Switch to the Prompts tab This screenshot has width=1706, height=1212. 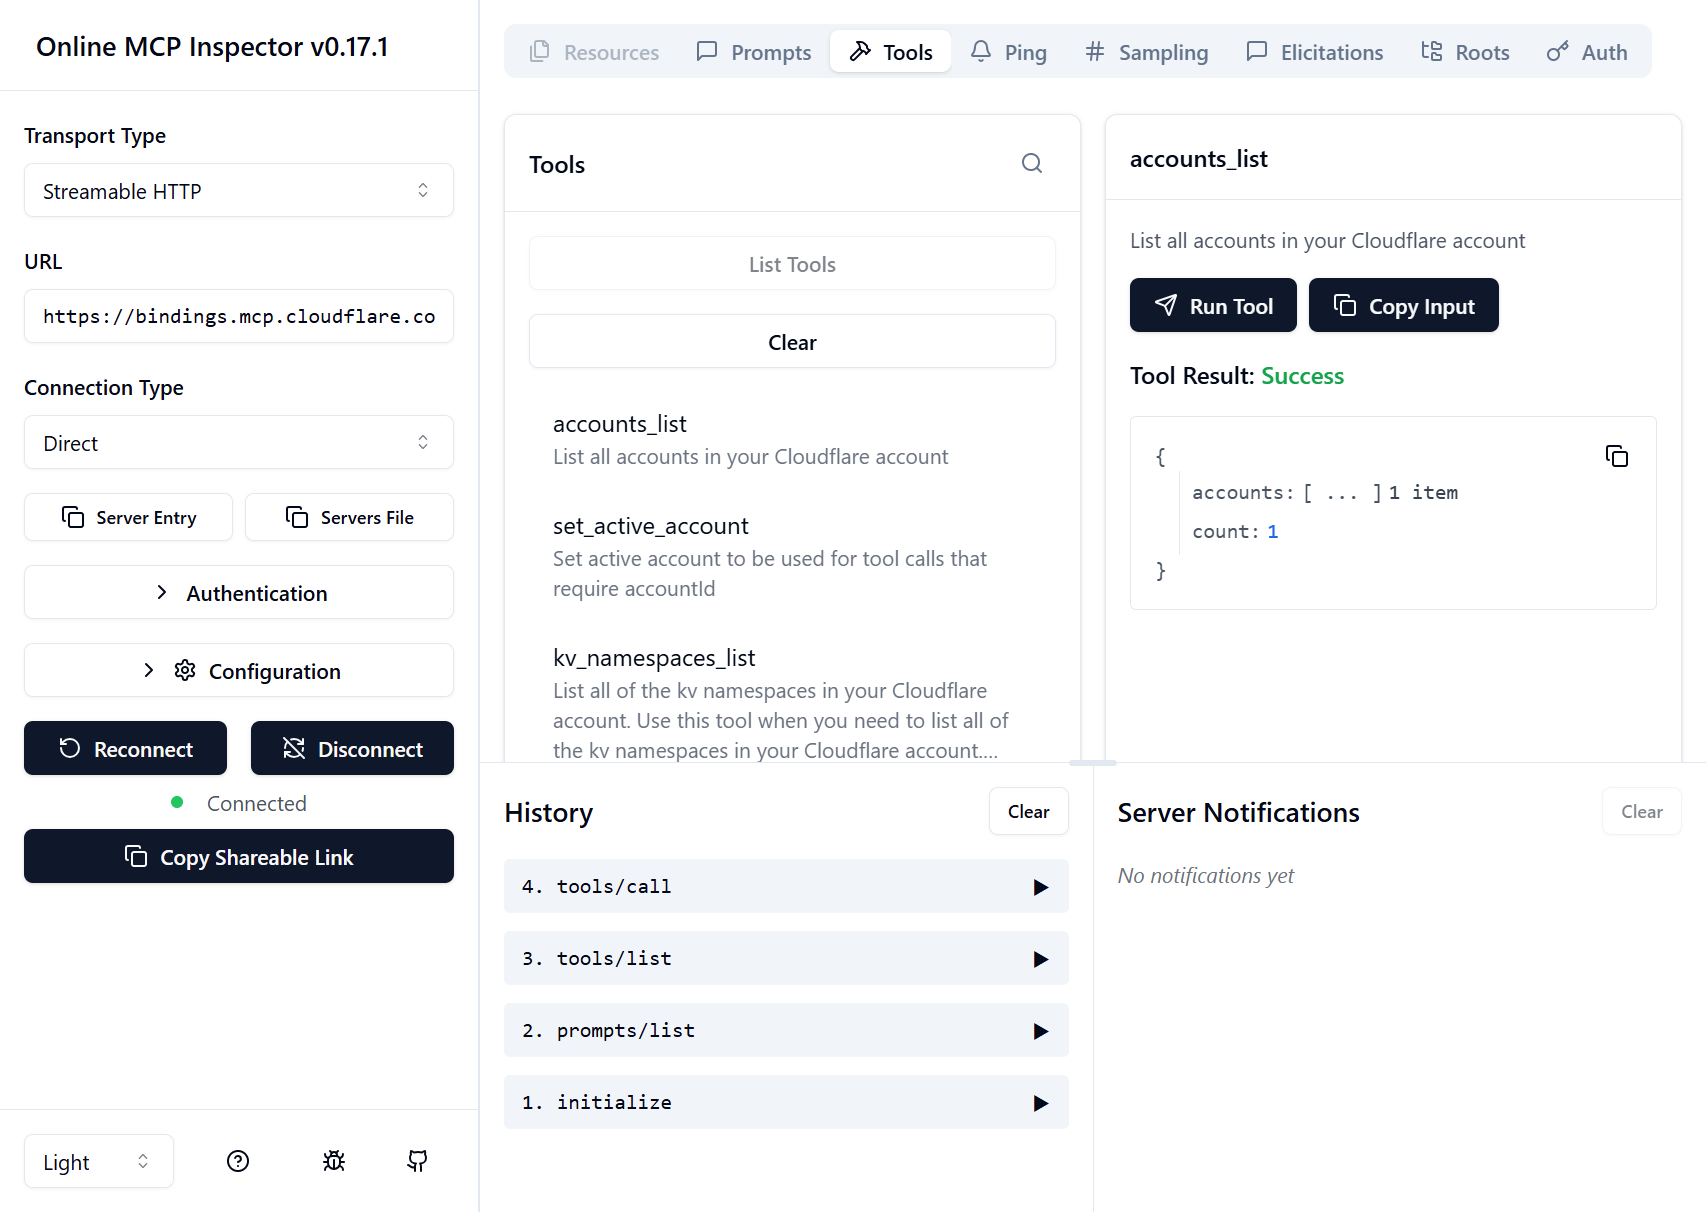click(754, 52)
